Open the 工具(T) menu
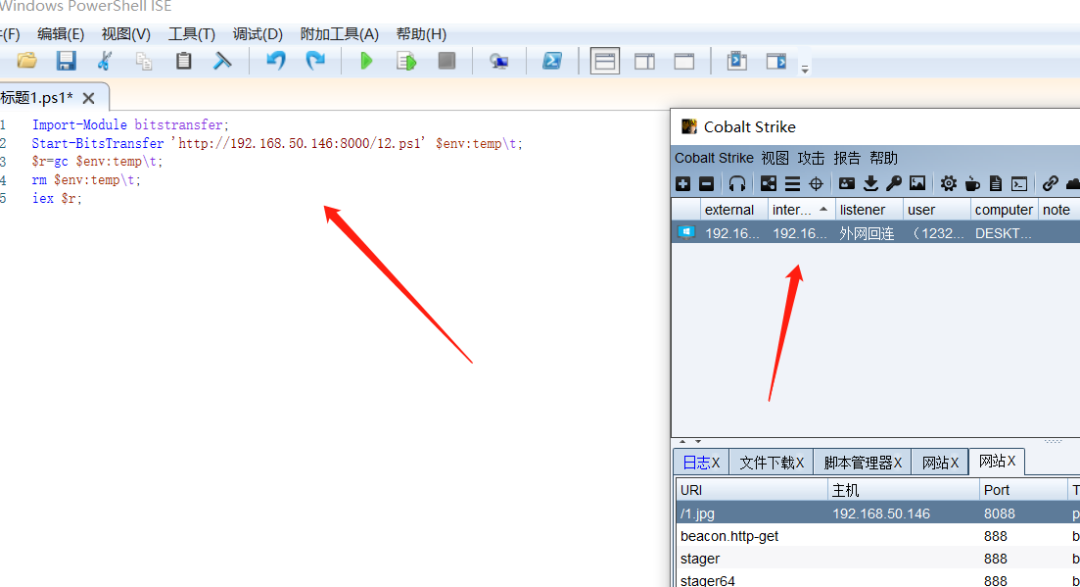1080x587 pixels. tap(191, 34)
